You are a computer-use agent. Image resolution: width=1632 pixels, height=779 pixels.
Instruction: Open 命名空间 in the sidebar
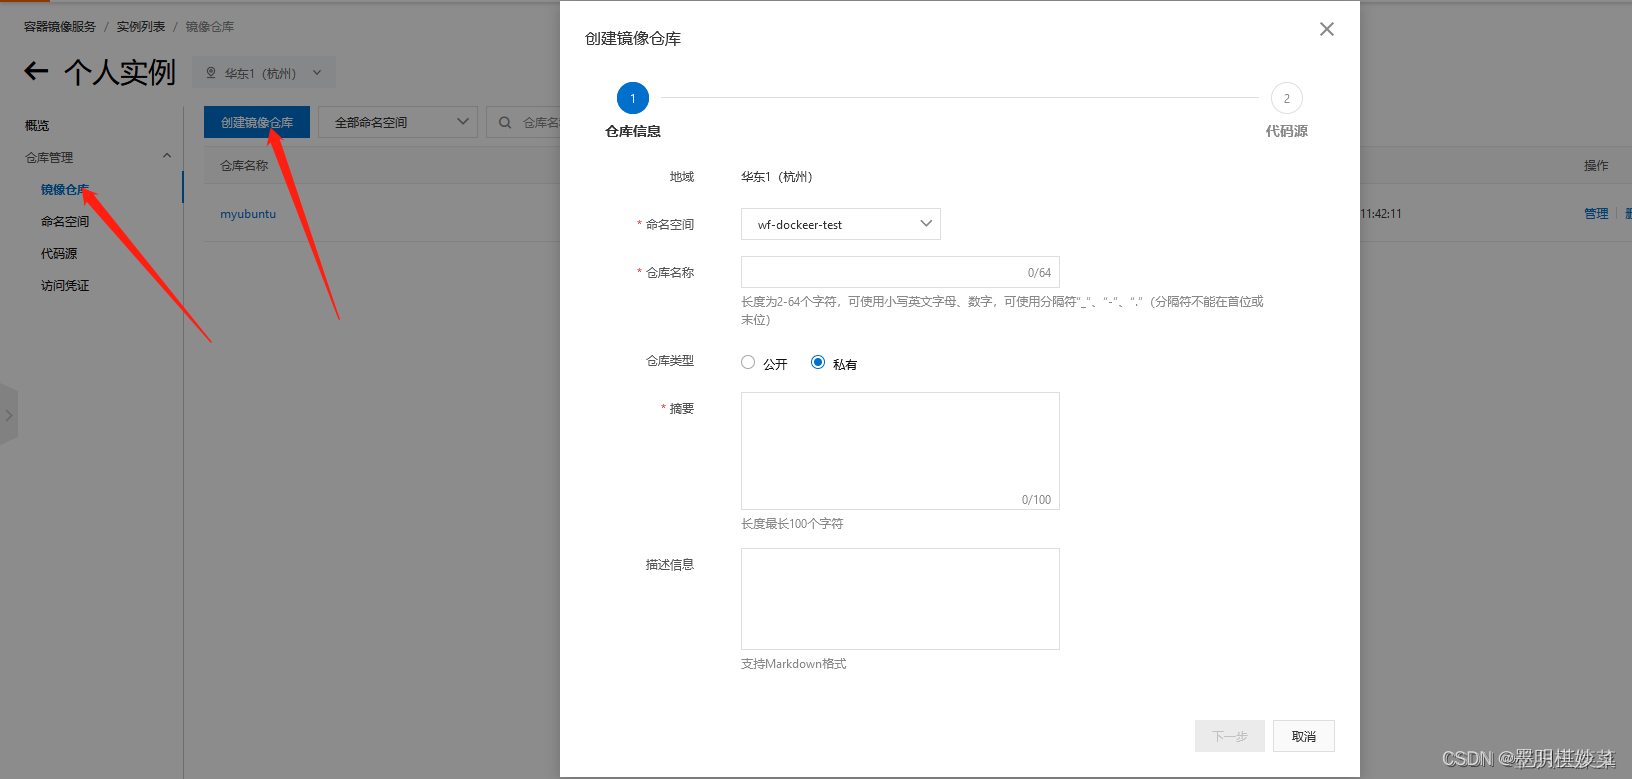(x=65, y=221)
